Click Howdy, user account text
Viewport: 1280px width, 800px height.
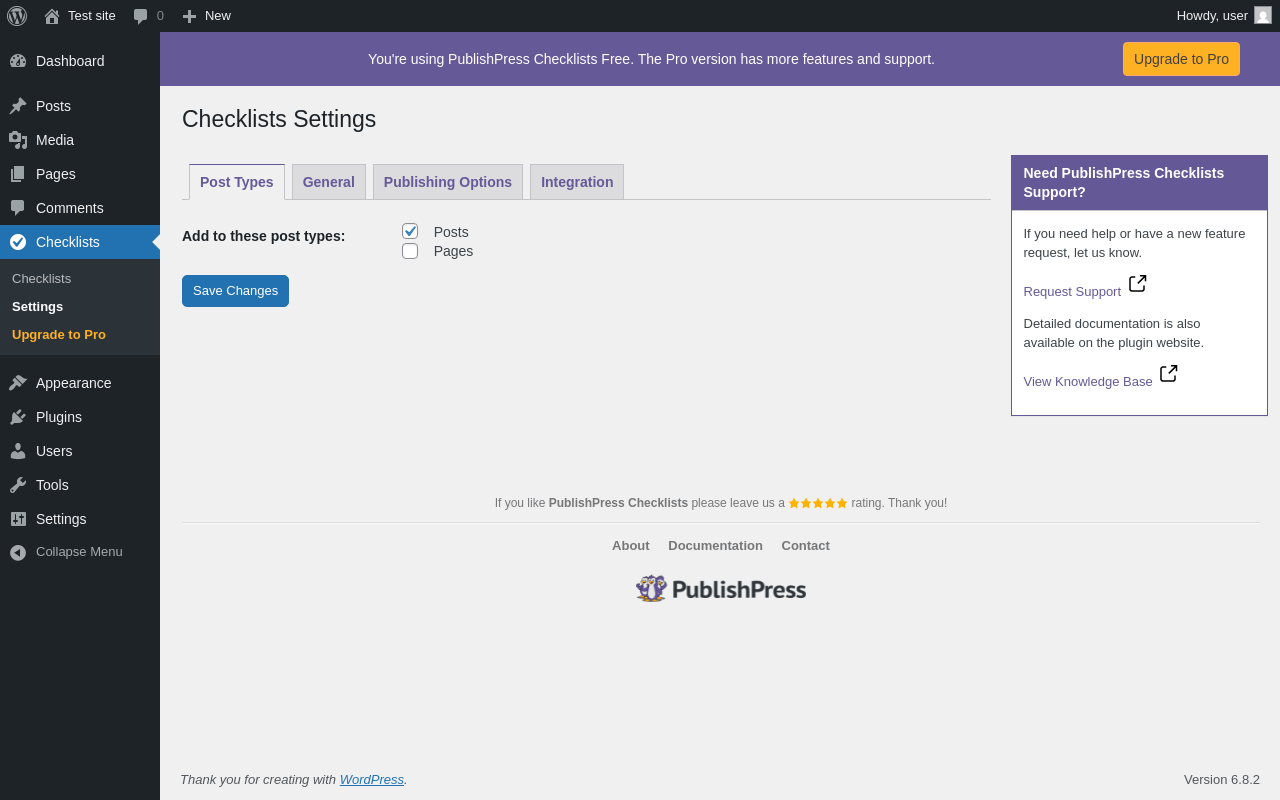tap(1212, 16)
